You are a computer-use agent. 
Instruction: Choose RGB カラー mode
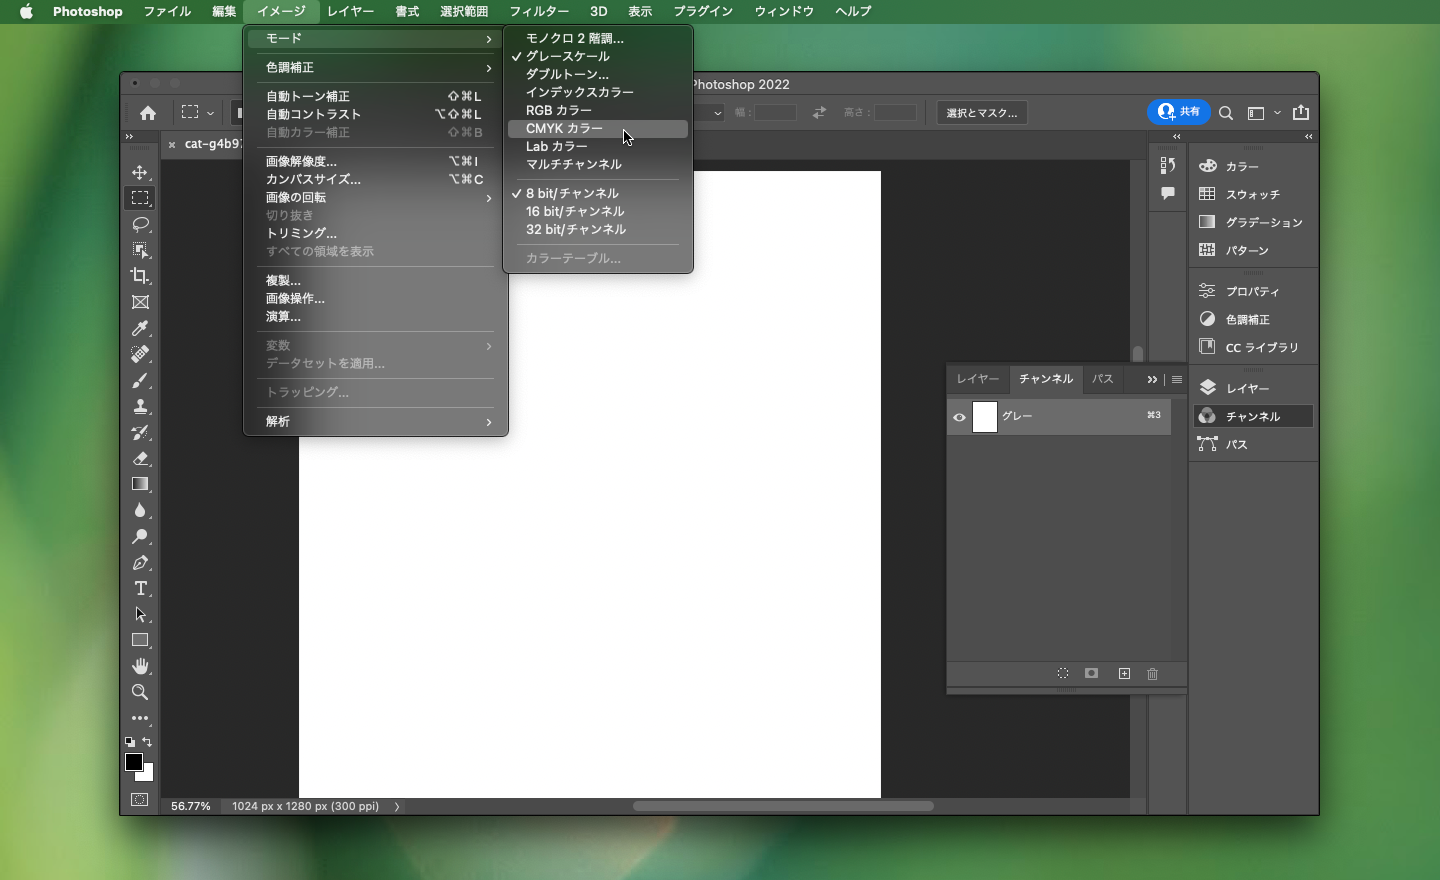[598, 110]
